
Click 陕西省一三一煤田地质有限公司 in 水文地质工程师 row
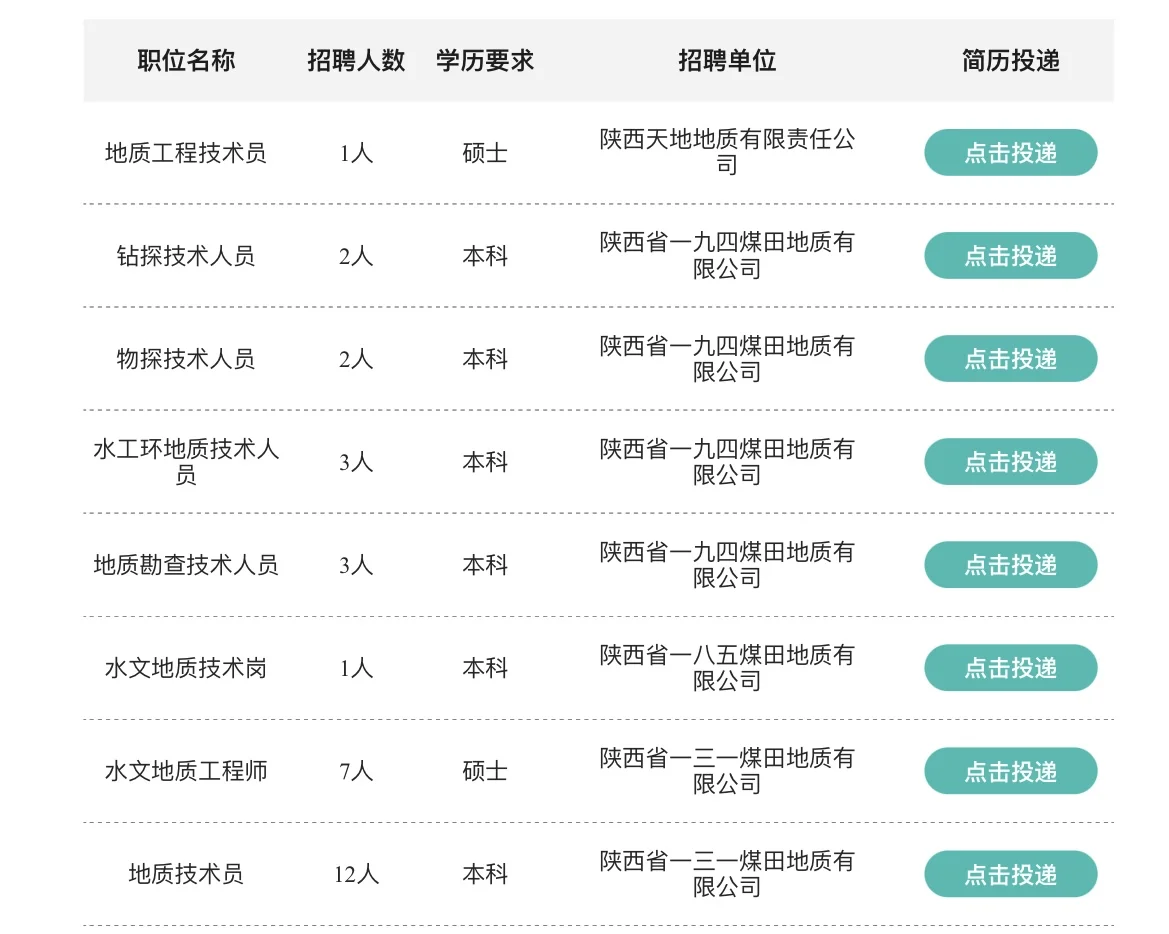pyautogui.click(x=727, y=771)
